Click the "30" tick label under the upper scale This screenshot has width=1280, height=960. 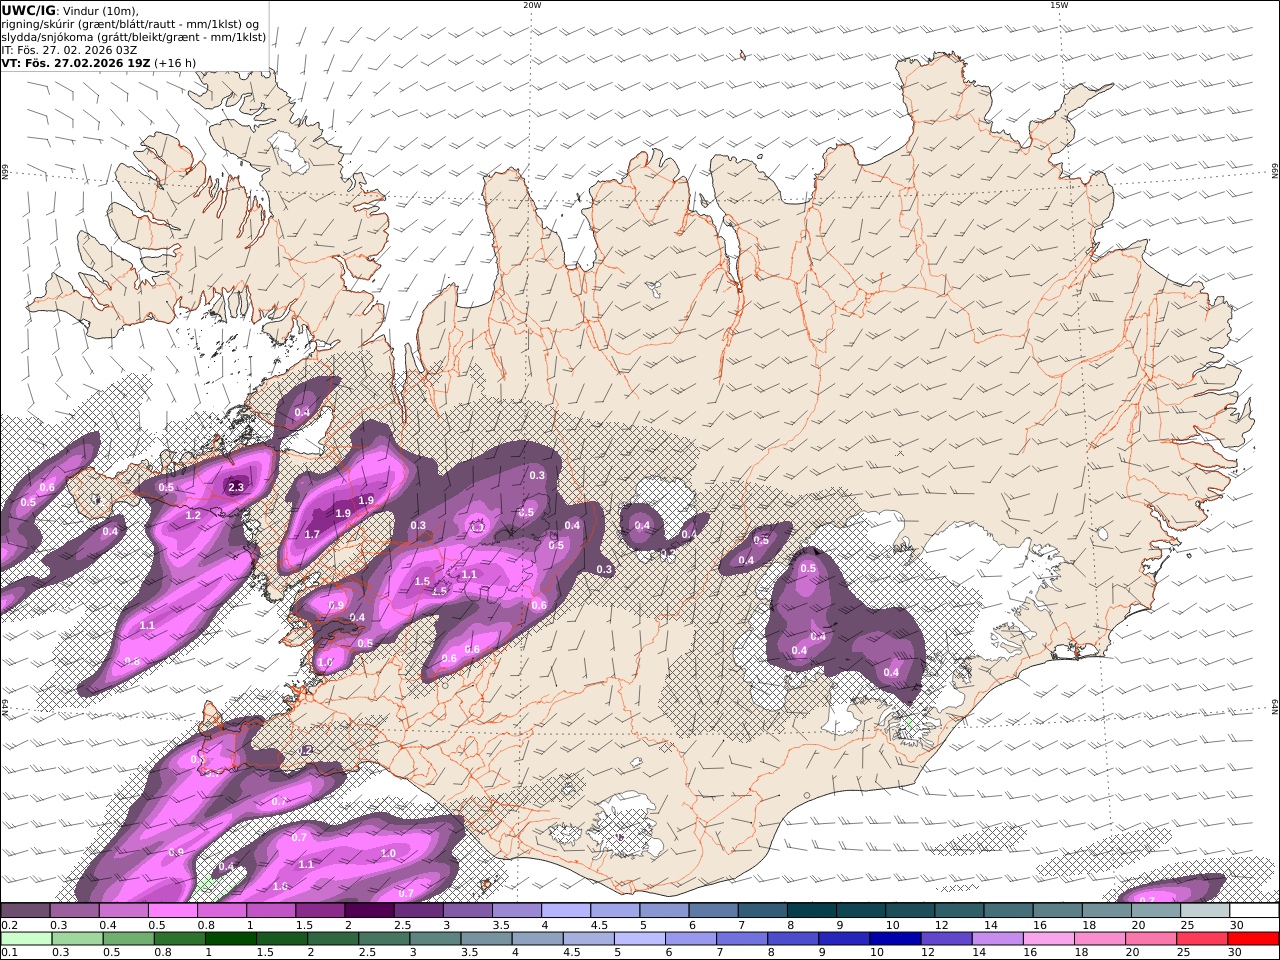click(x=1236, y=925)
